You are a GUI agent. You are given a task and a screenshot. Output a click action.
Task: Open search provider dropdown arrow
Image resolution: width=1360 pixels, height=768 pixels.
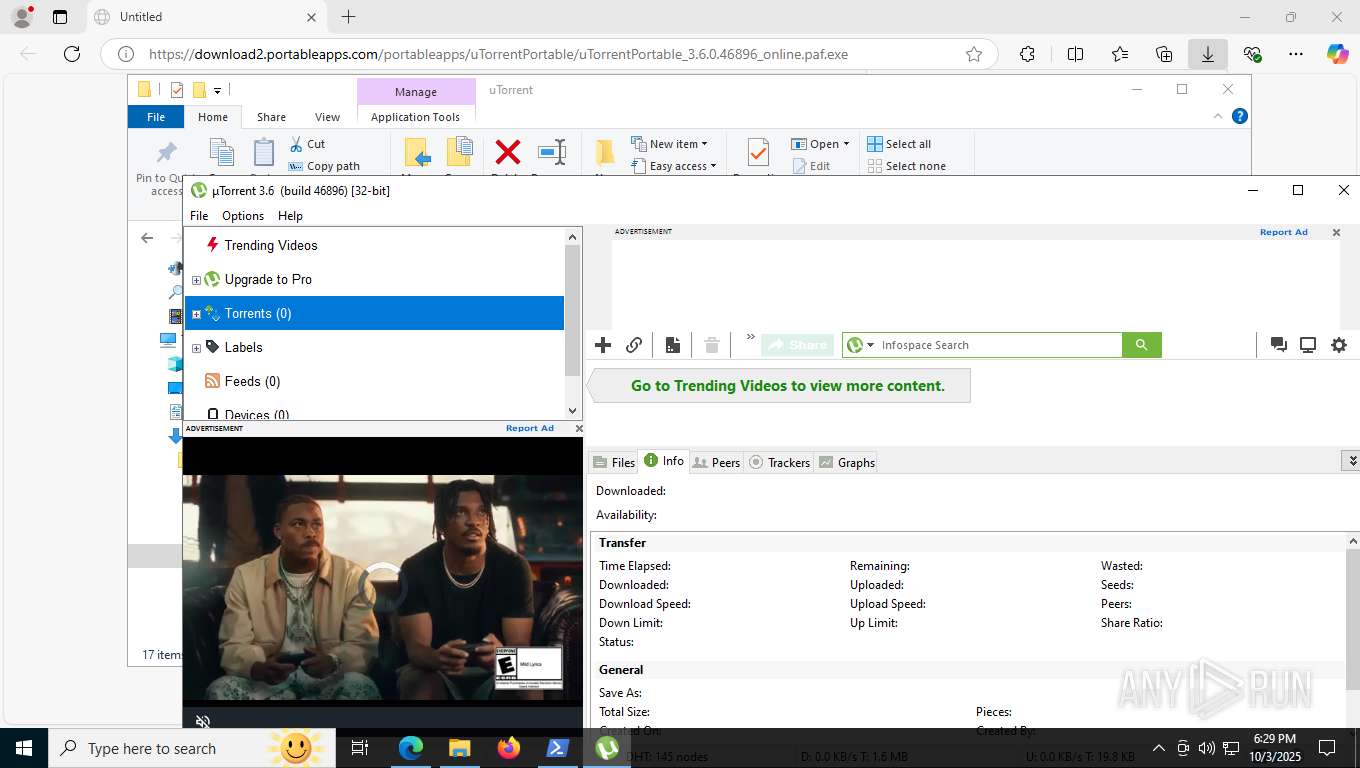click(x=871, y=345)
